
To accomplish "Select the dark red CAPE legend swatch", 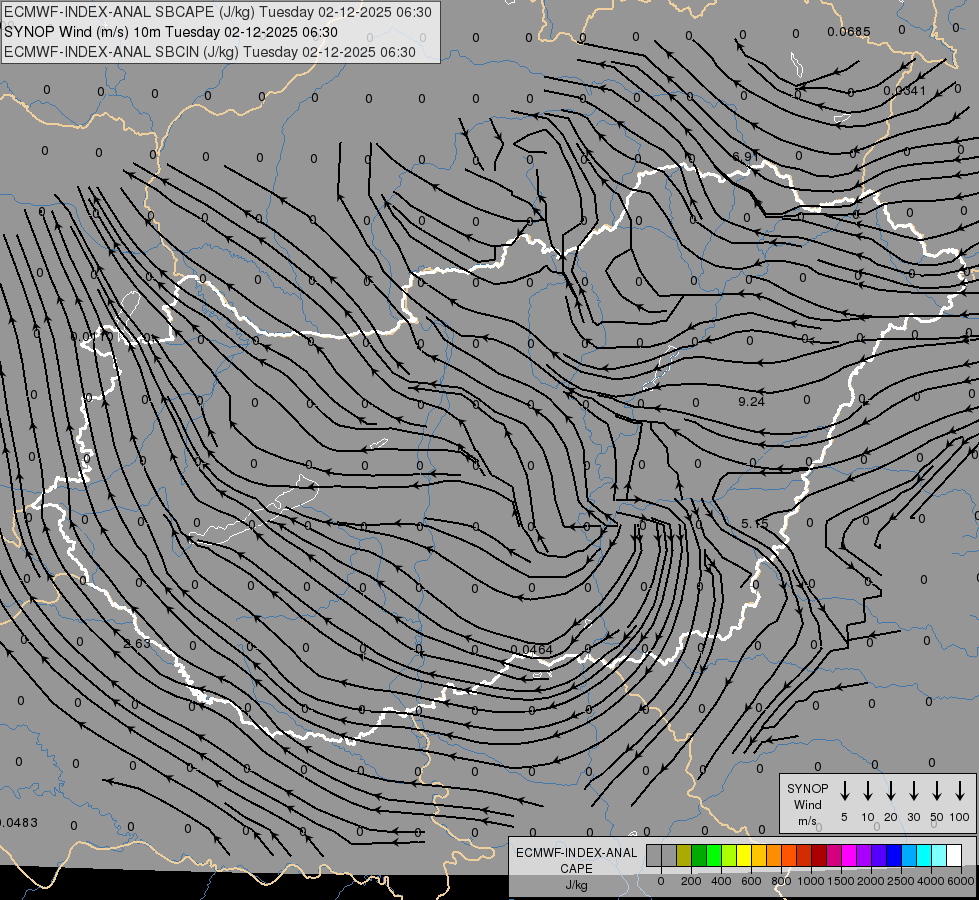I will tap(819, 855).
